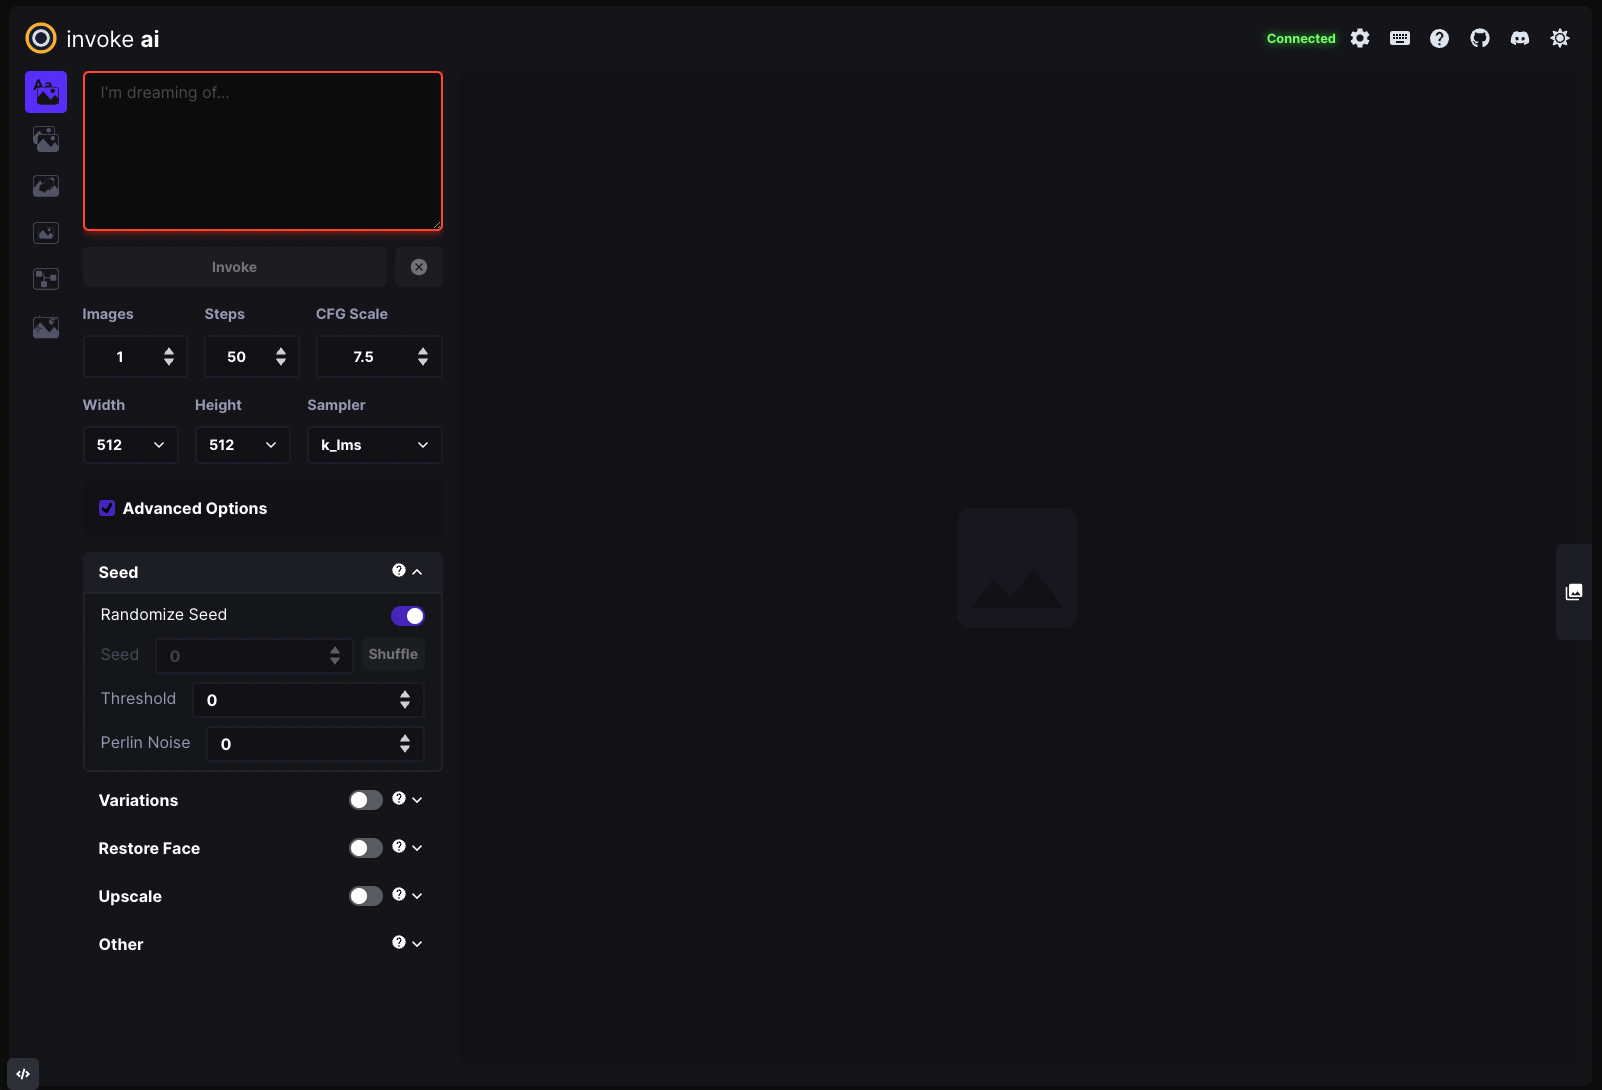Viewport: 1602px width, 1090px height.
Task: Select the Text to Image tab icon
Action: 46,92
